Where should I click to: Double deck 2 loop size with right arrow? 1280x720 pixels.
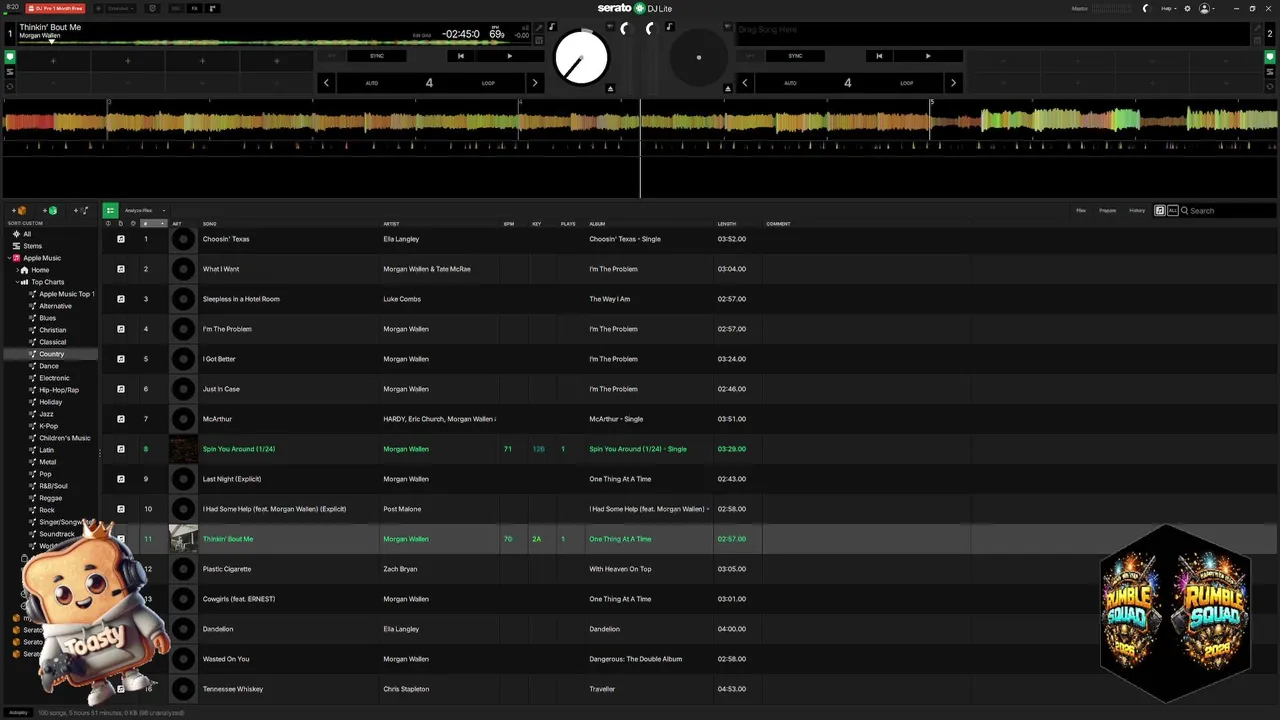point(953,83)
